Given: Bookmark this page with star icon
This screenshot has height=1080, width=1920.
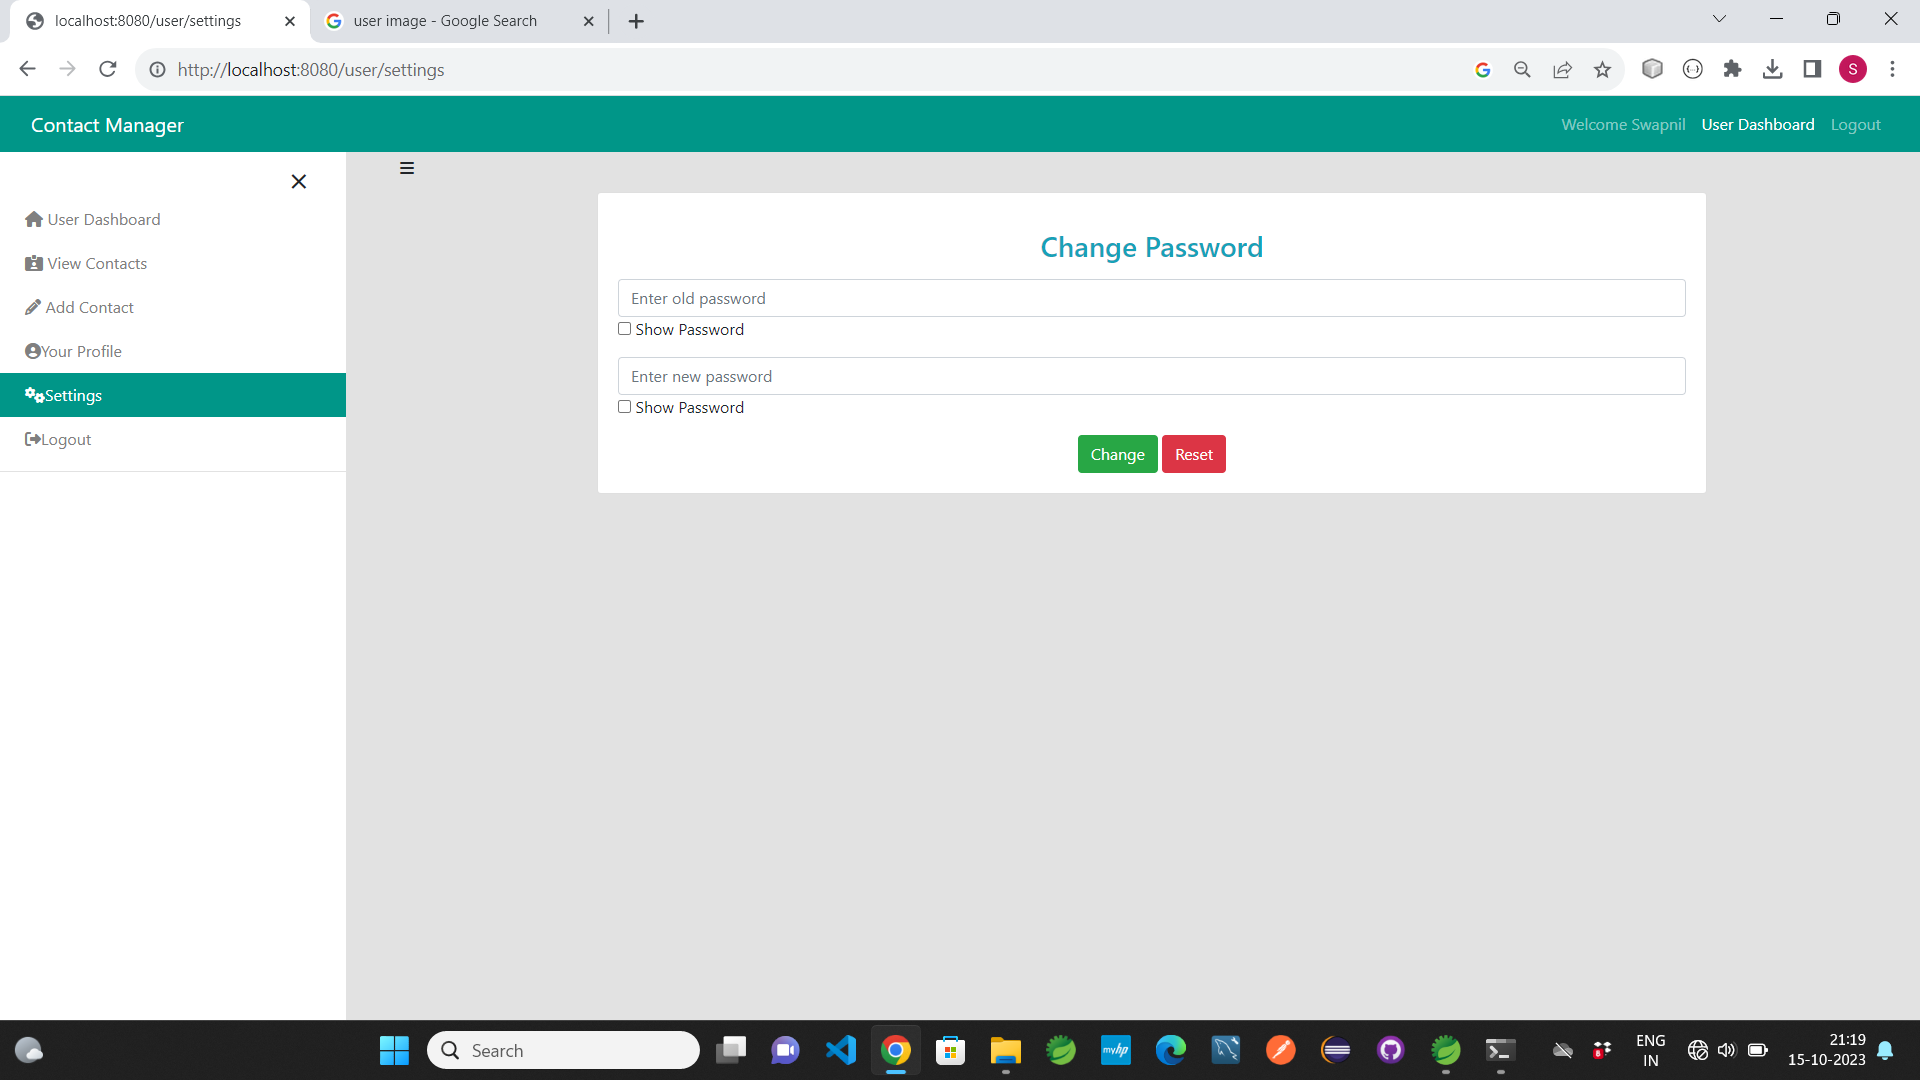Looking at the screenshot, I should coord(1602,69).
